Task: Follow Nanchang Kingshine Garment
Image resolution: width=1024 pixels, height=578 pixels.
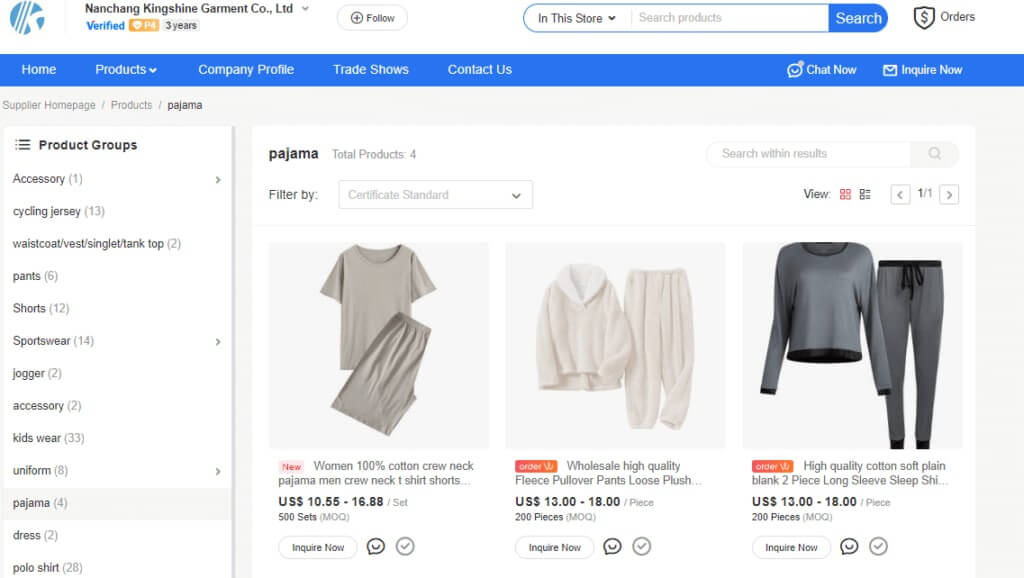Action: tap(371, 17)
